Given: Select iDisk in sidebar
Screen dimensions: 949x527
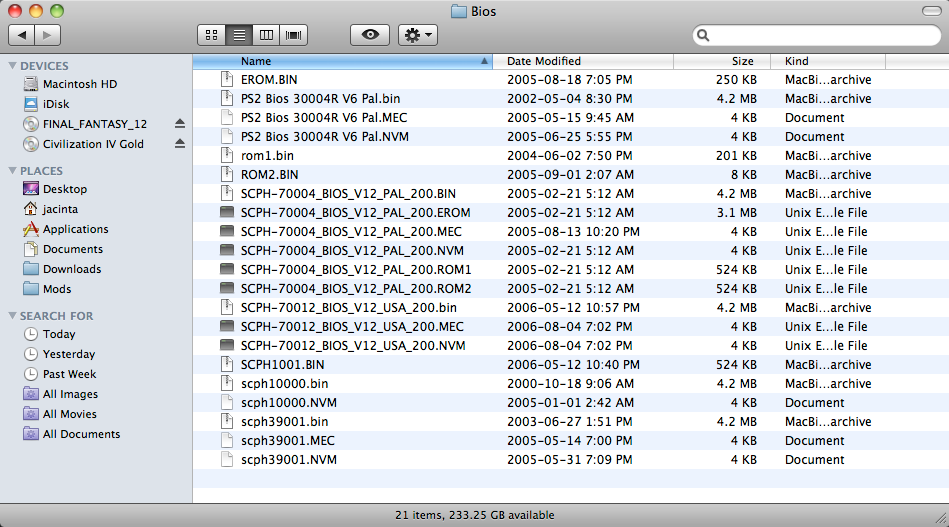Looking at the screenshot, I should [x=56, y=104].
